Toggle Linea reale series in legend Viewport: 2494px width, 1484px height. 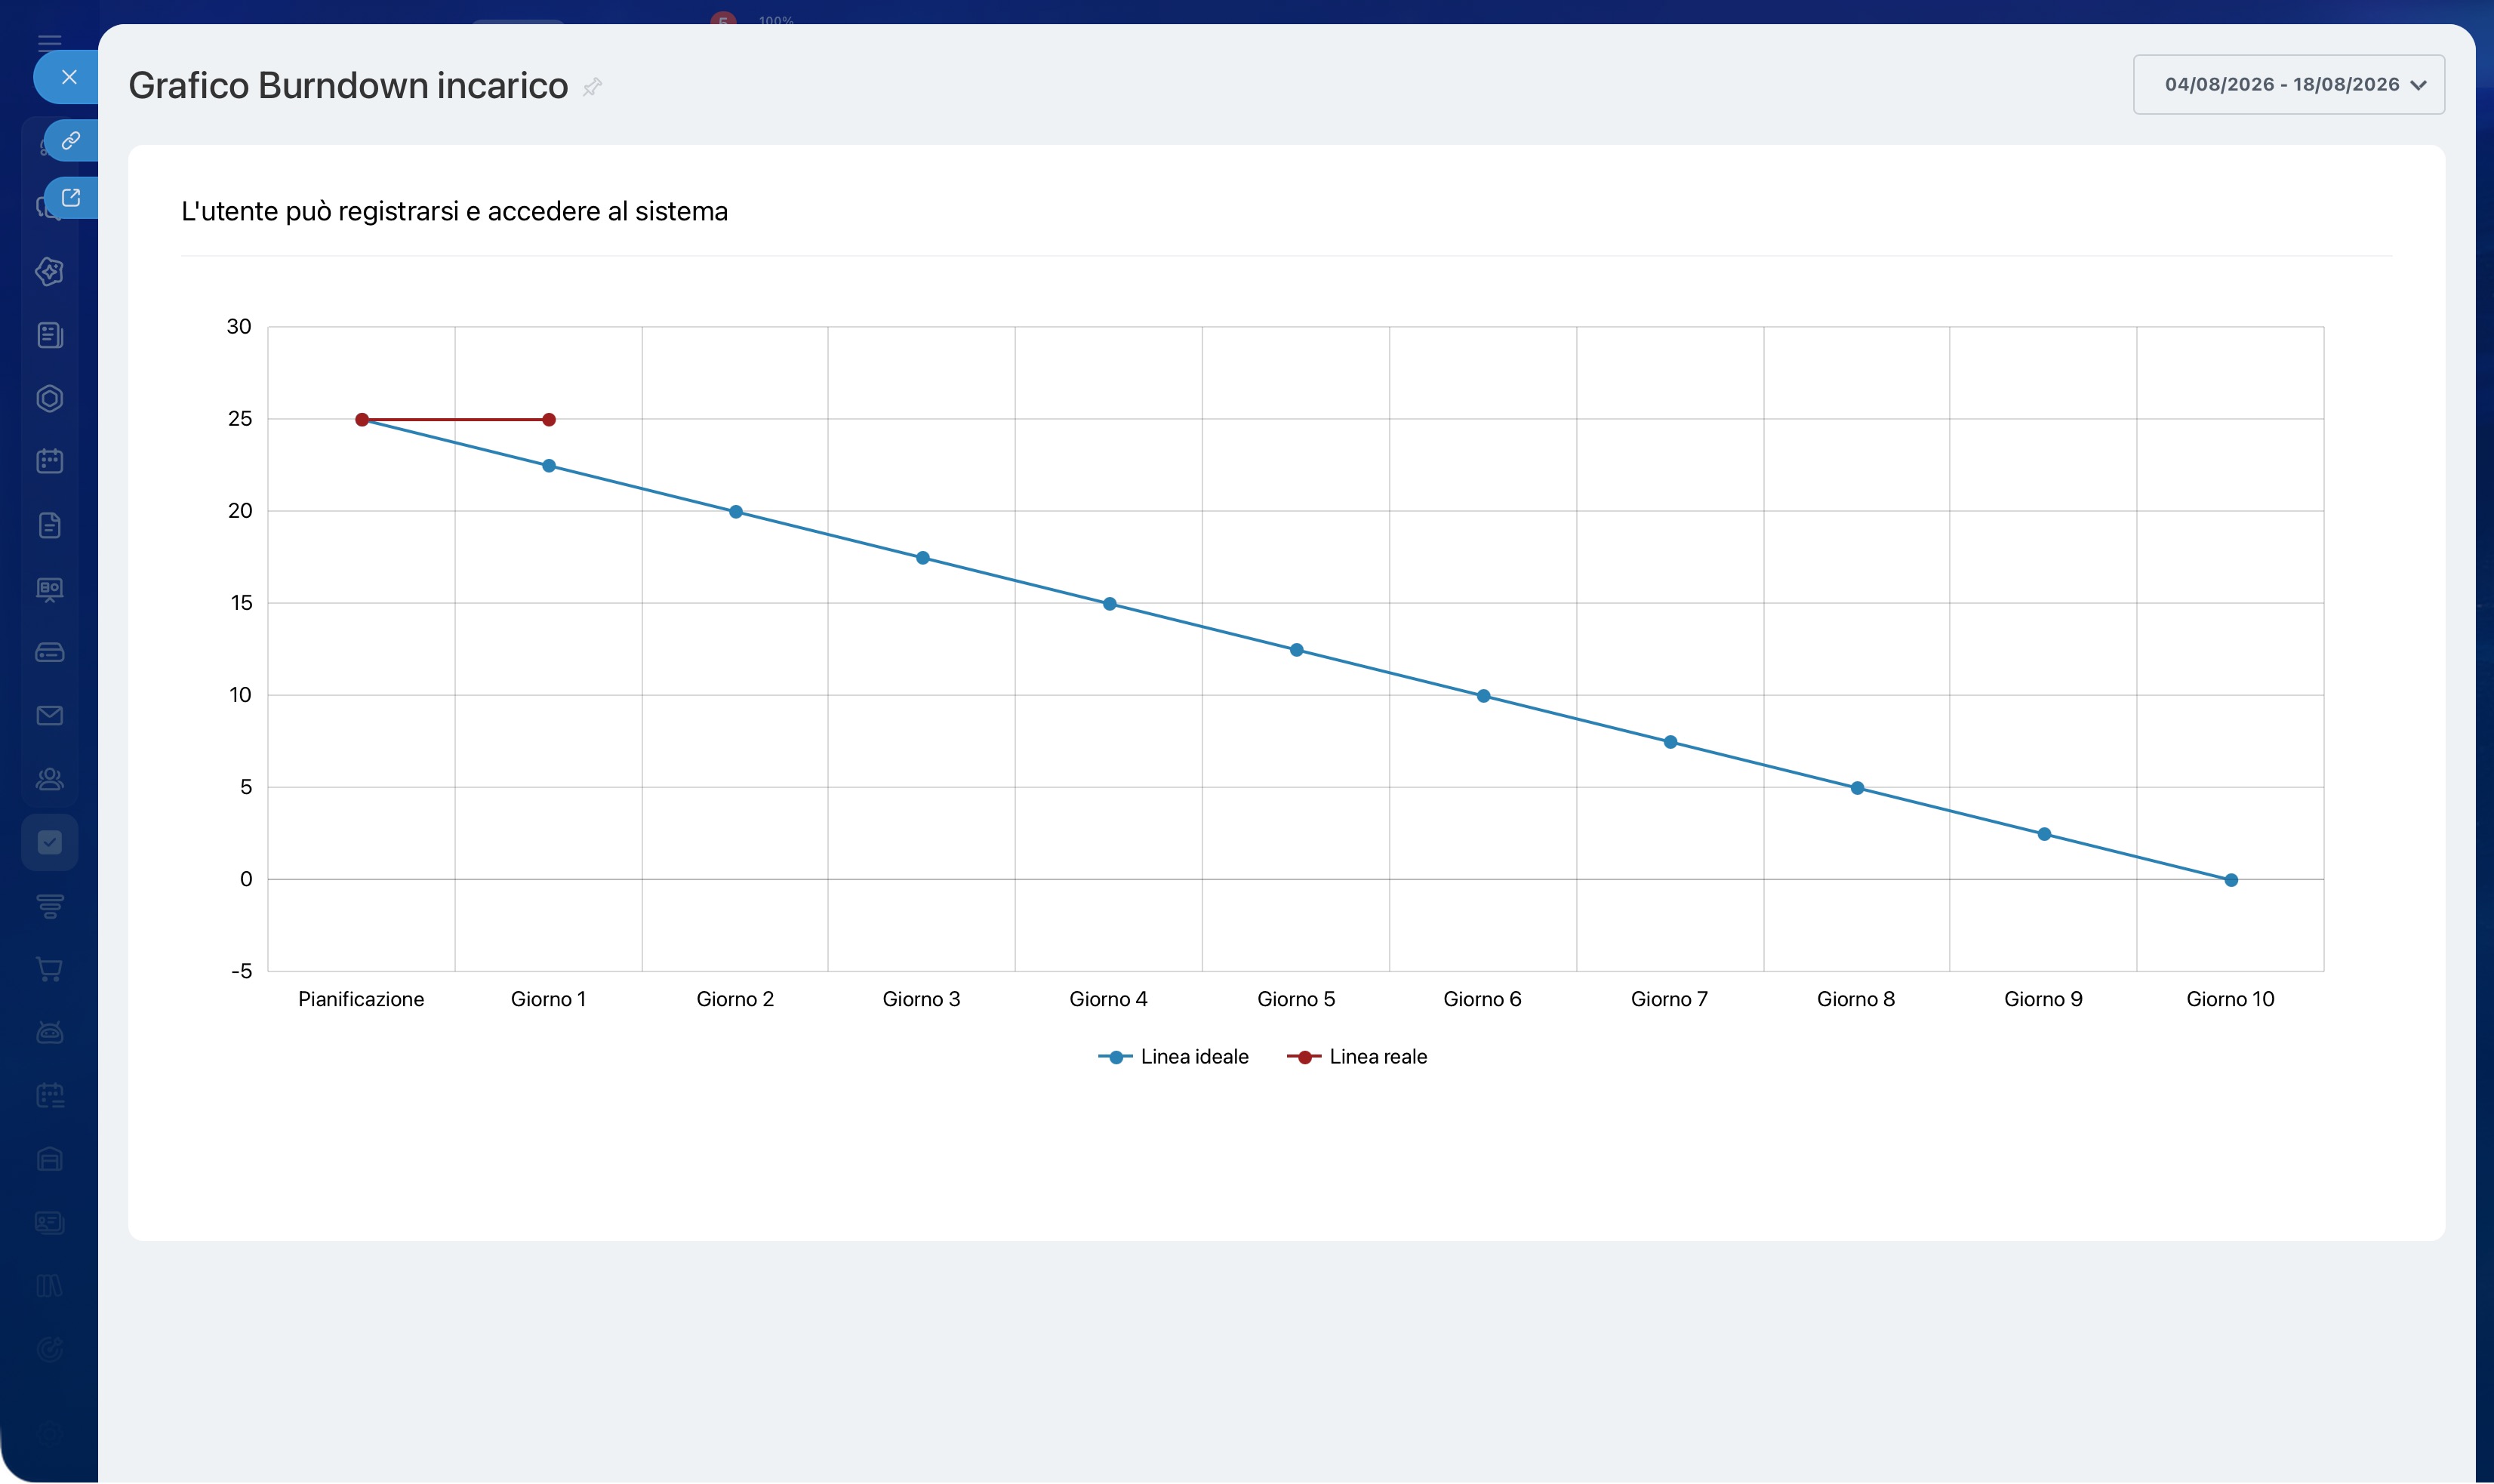[1356, 1057]
